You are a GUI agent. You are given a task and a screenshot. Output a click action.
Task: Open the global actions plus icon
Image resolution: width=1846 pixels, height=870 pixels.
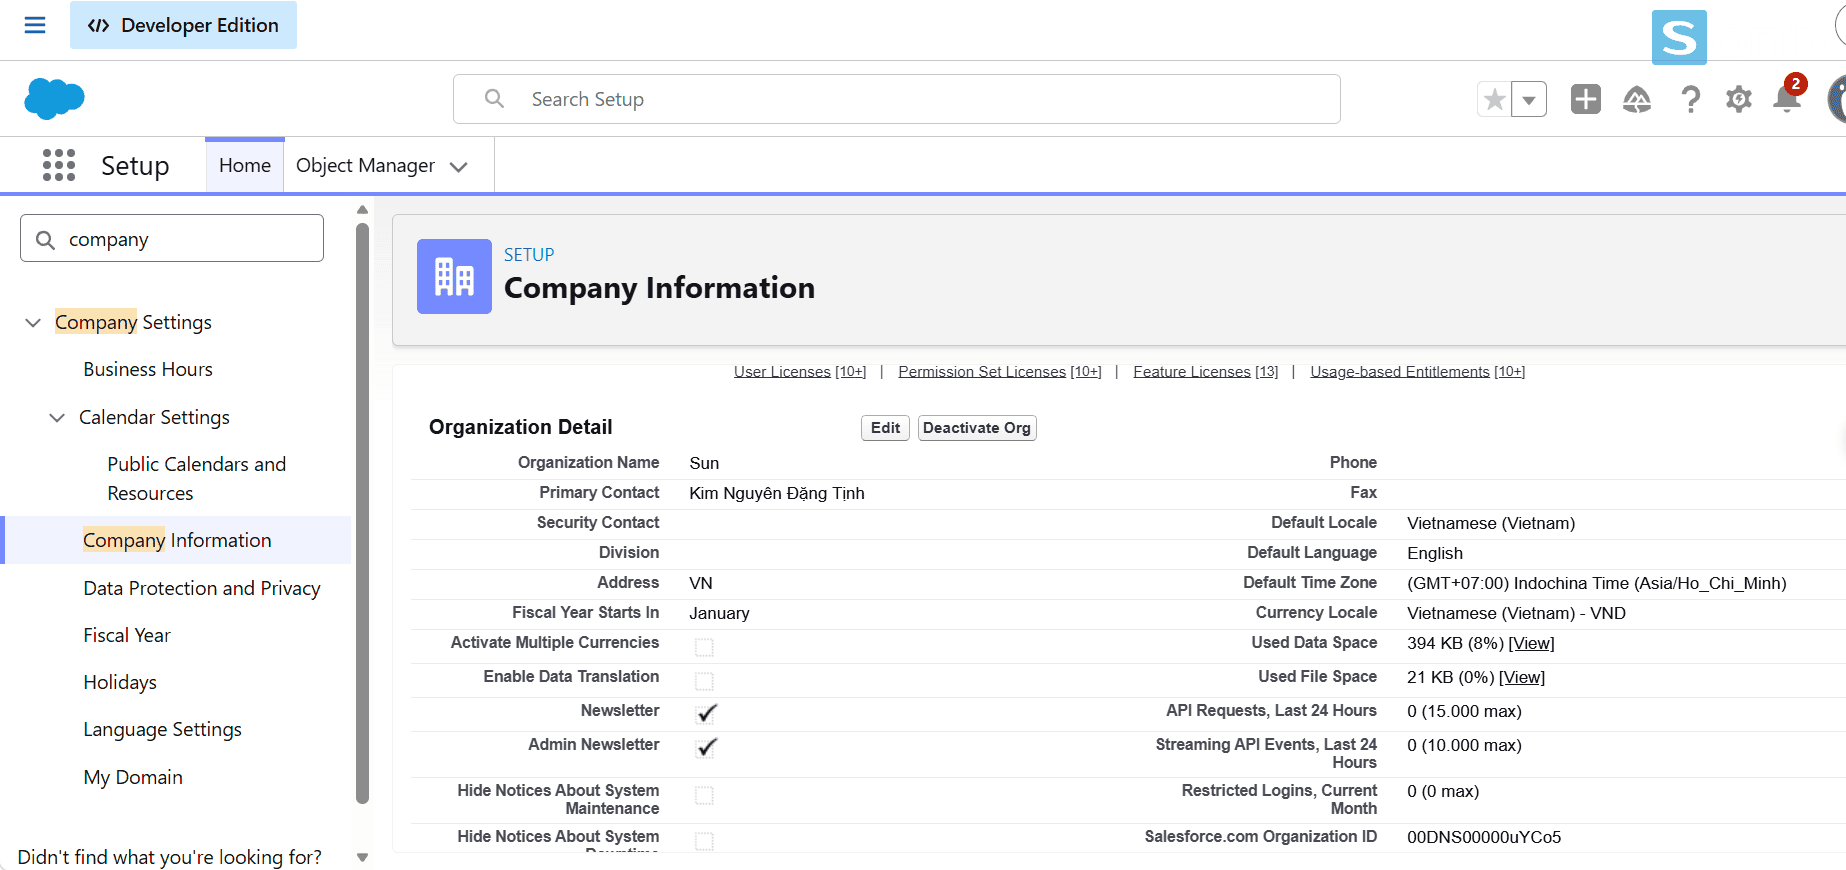(x=1586, y=99)
